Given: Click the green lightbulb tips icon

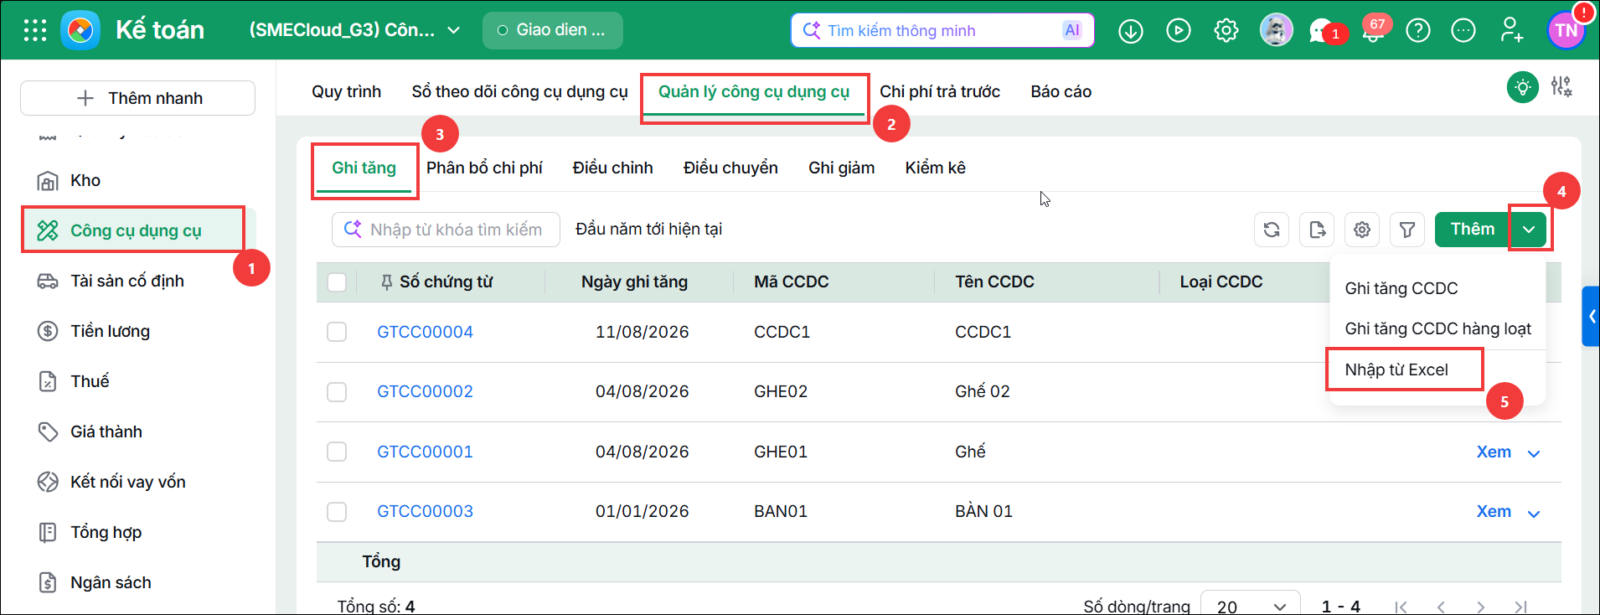Looking at the screenshot, I should (x=1523, y=87).
